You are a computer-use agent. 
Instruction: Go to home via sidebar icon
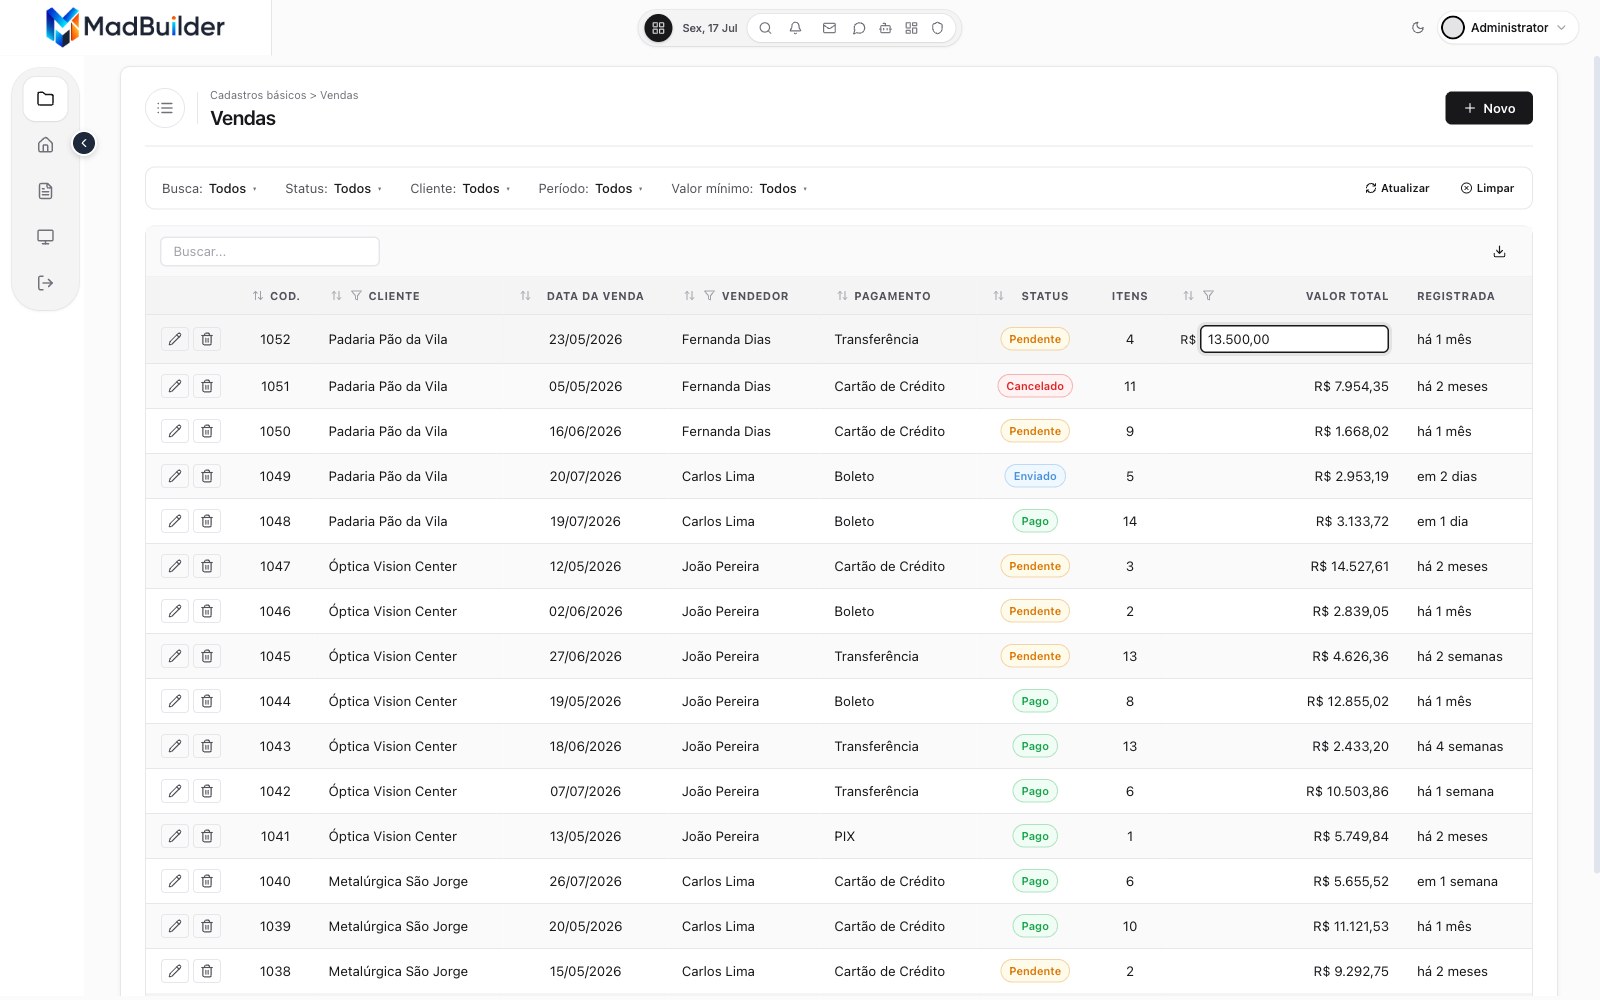click(45, 145)
